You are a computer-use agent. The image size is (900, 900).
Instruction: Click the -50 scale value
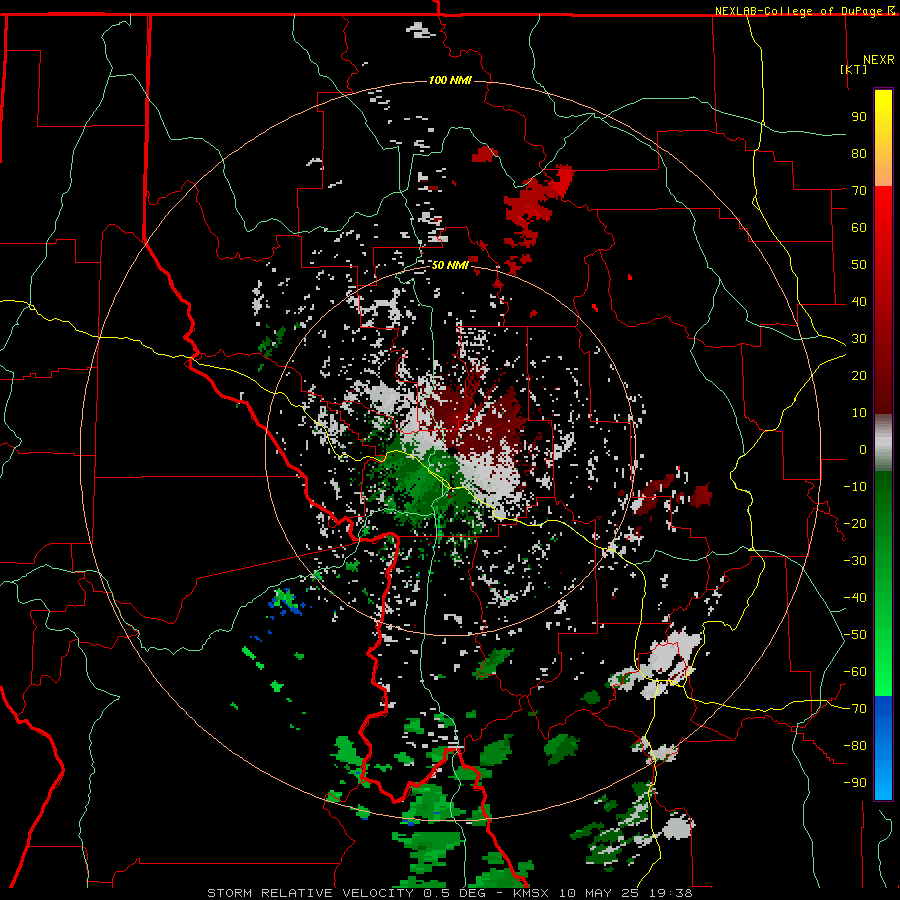(x=855, y=635)
